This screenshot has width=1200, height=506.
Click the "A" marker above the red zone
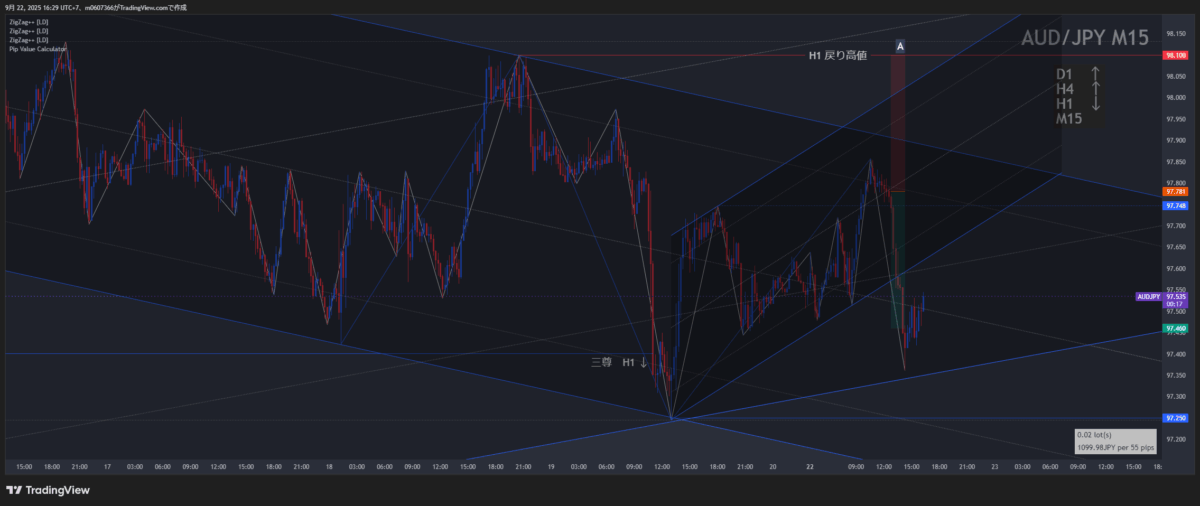point(900,46)
